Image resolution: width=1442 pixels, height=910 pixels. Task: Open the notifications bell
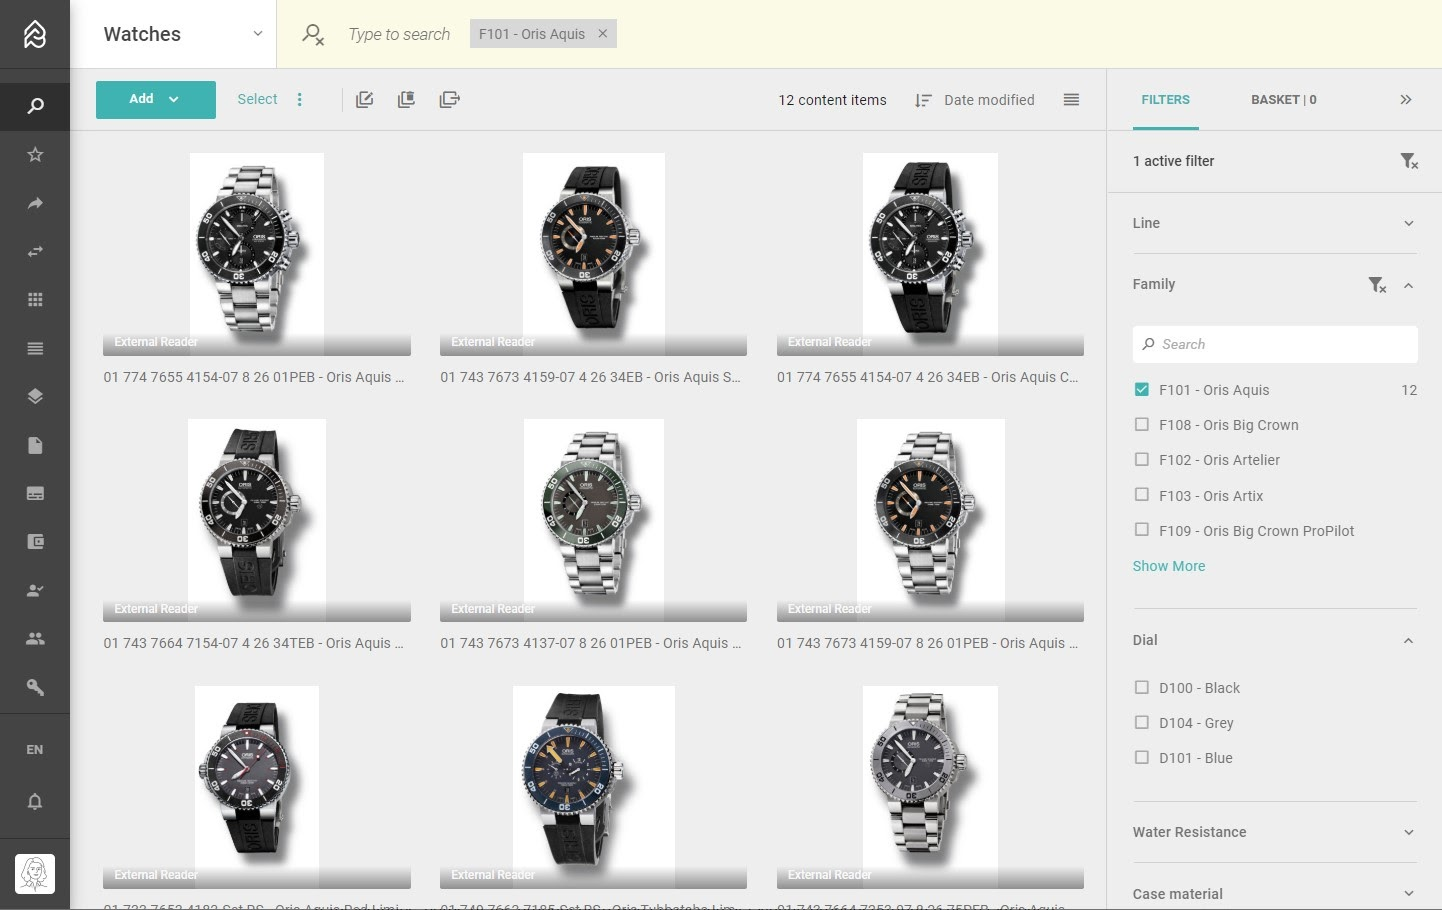[x=35, y=801]
